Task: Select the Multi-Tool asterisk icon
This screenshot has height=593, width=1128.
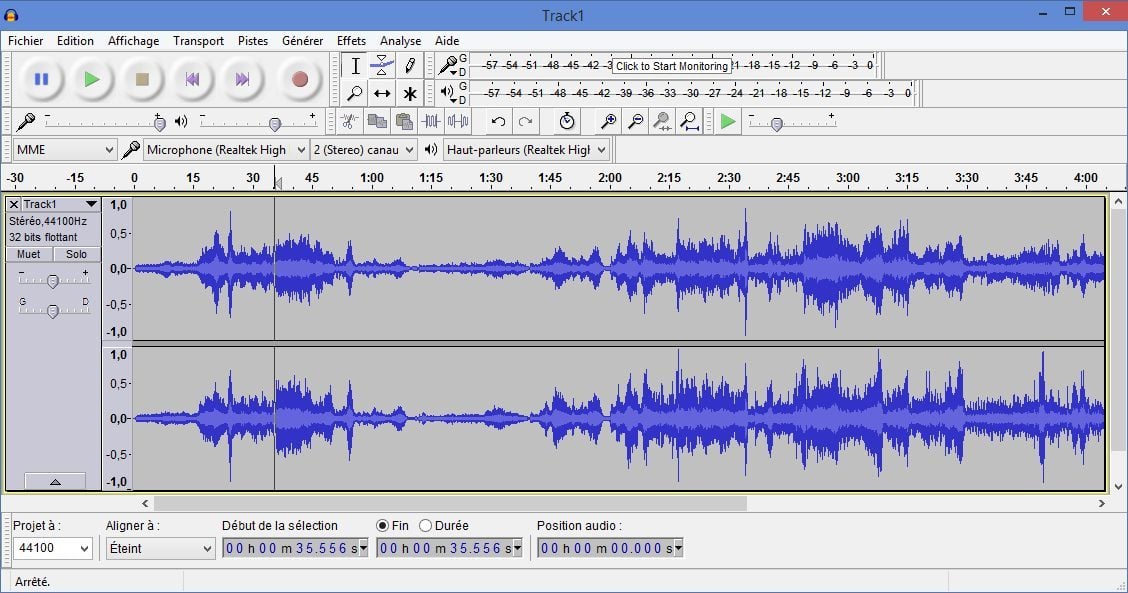Action: (409, 94)
